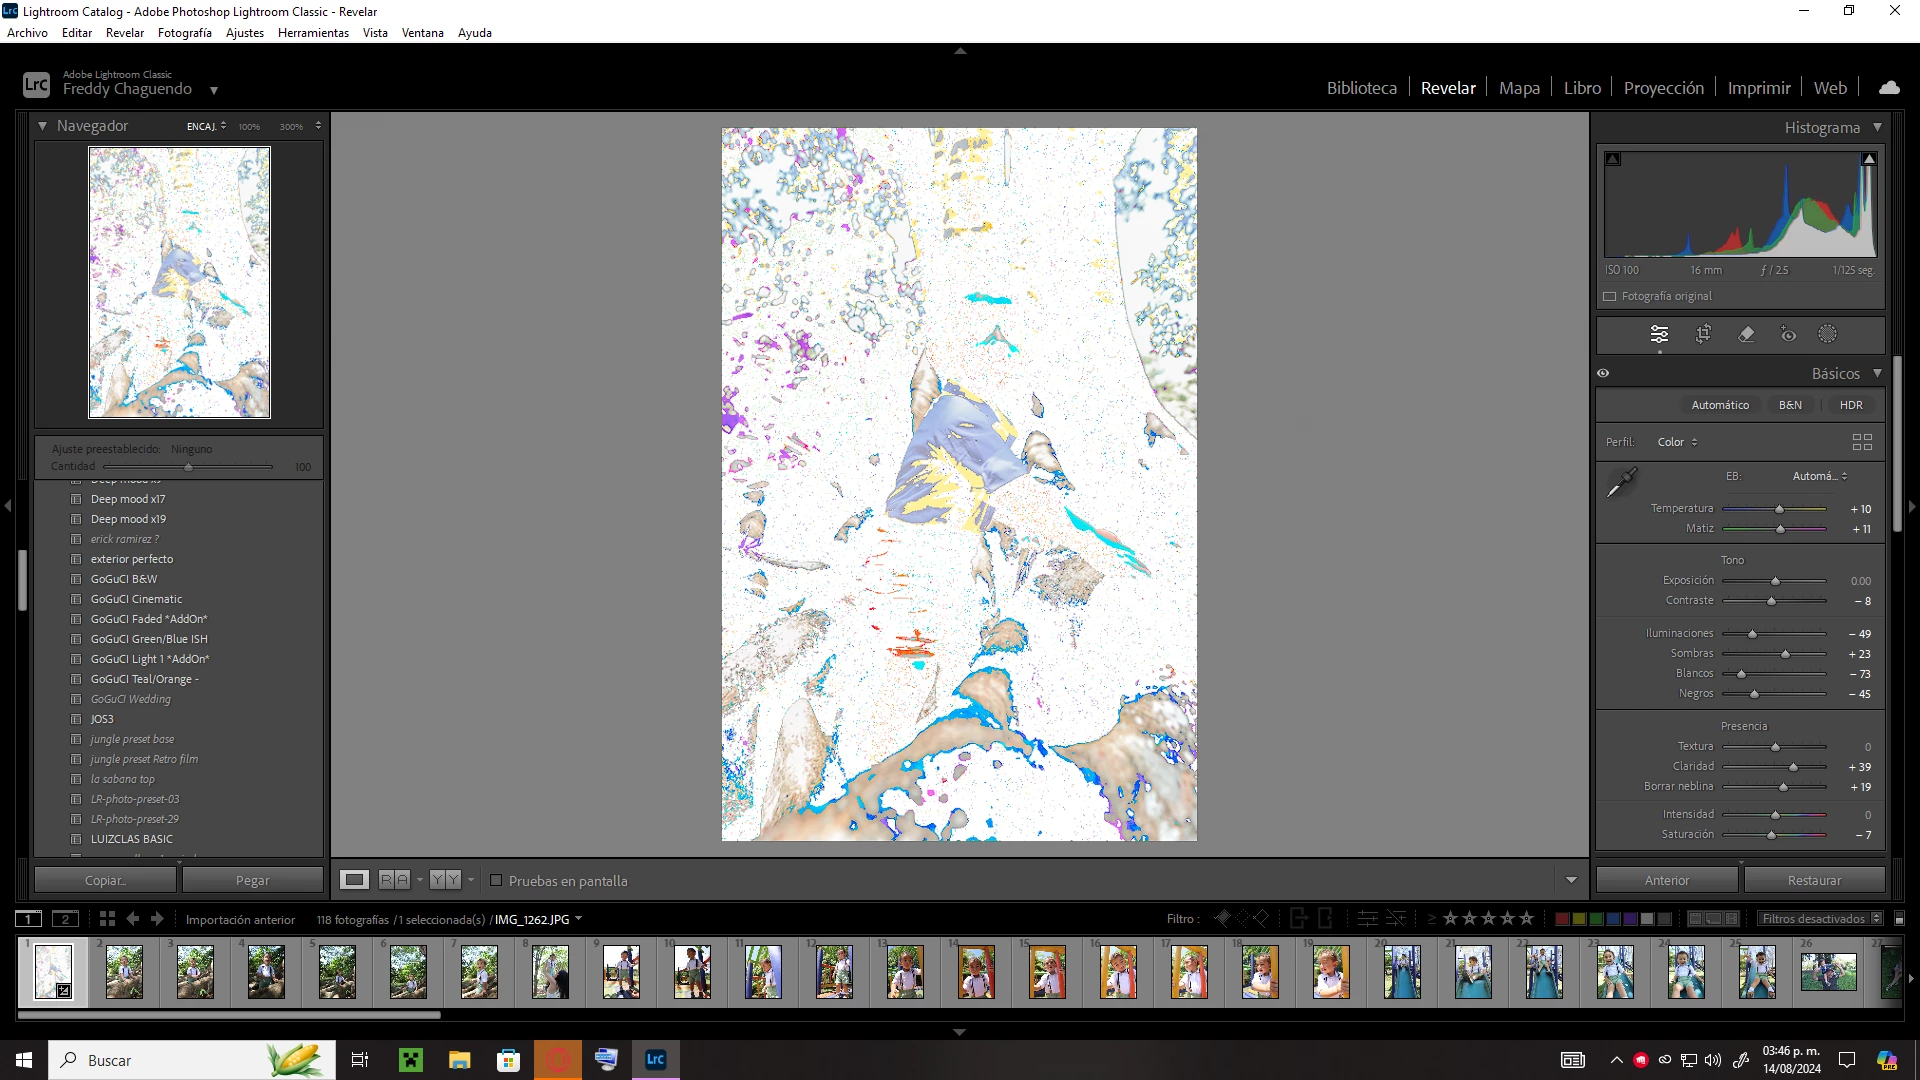Viewport: 1920px width, 1080px height.
Task: Open the Masking tool
Action: click(1827, 334)
